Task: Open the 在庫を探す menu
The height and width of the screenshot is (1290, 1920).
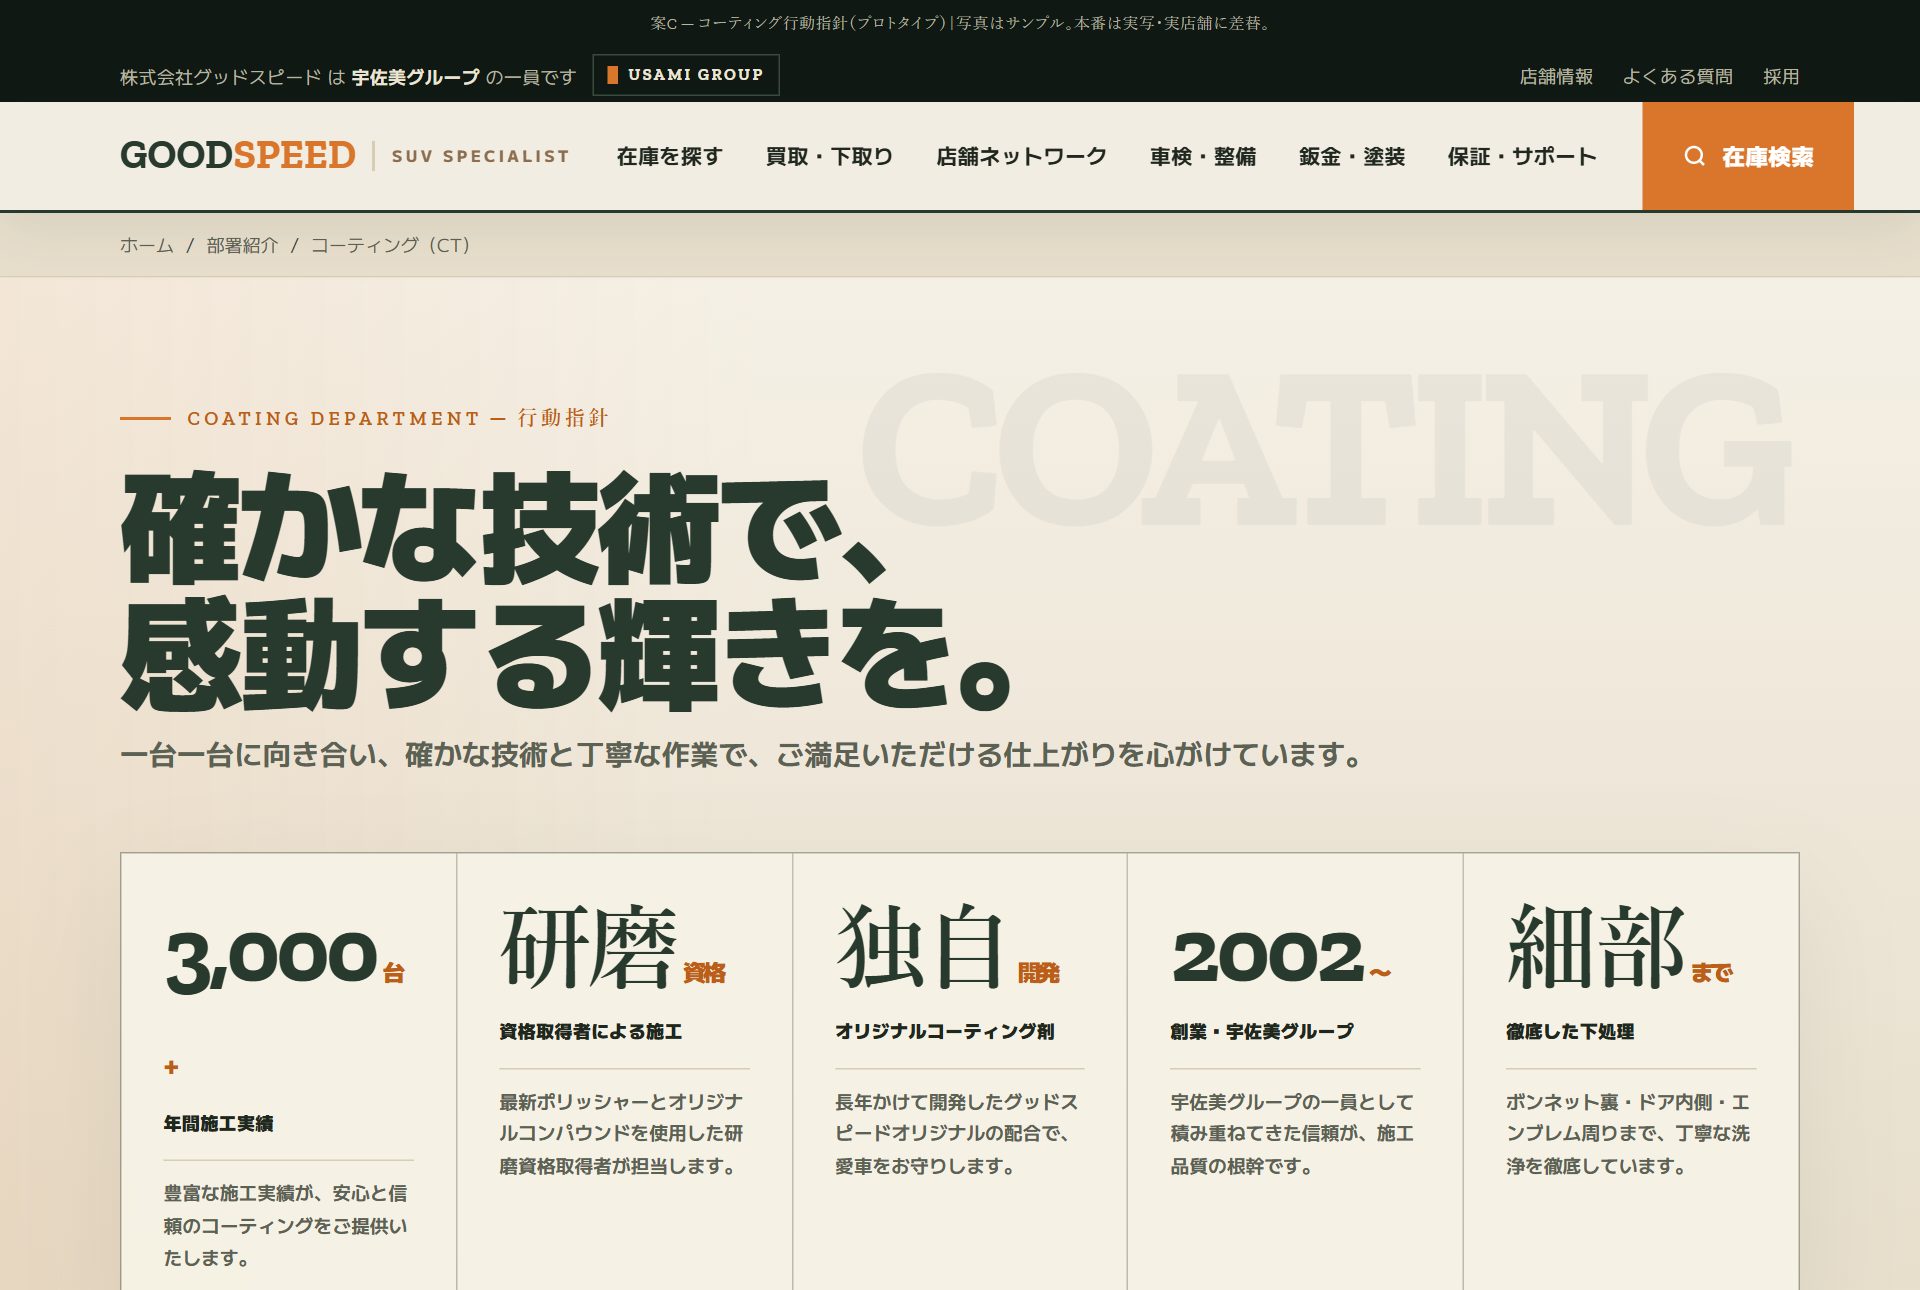Action: [x=669, y=156]
